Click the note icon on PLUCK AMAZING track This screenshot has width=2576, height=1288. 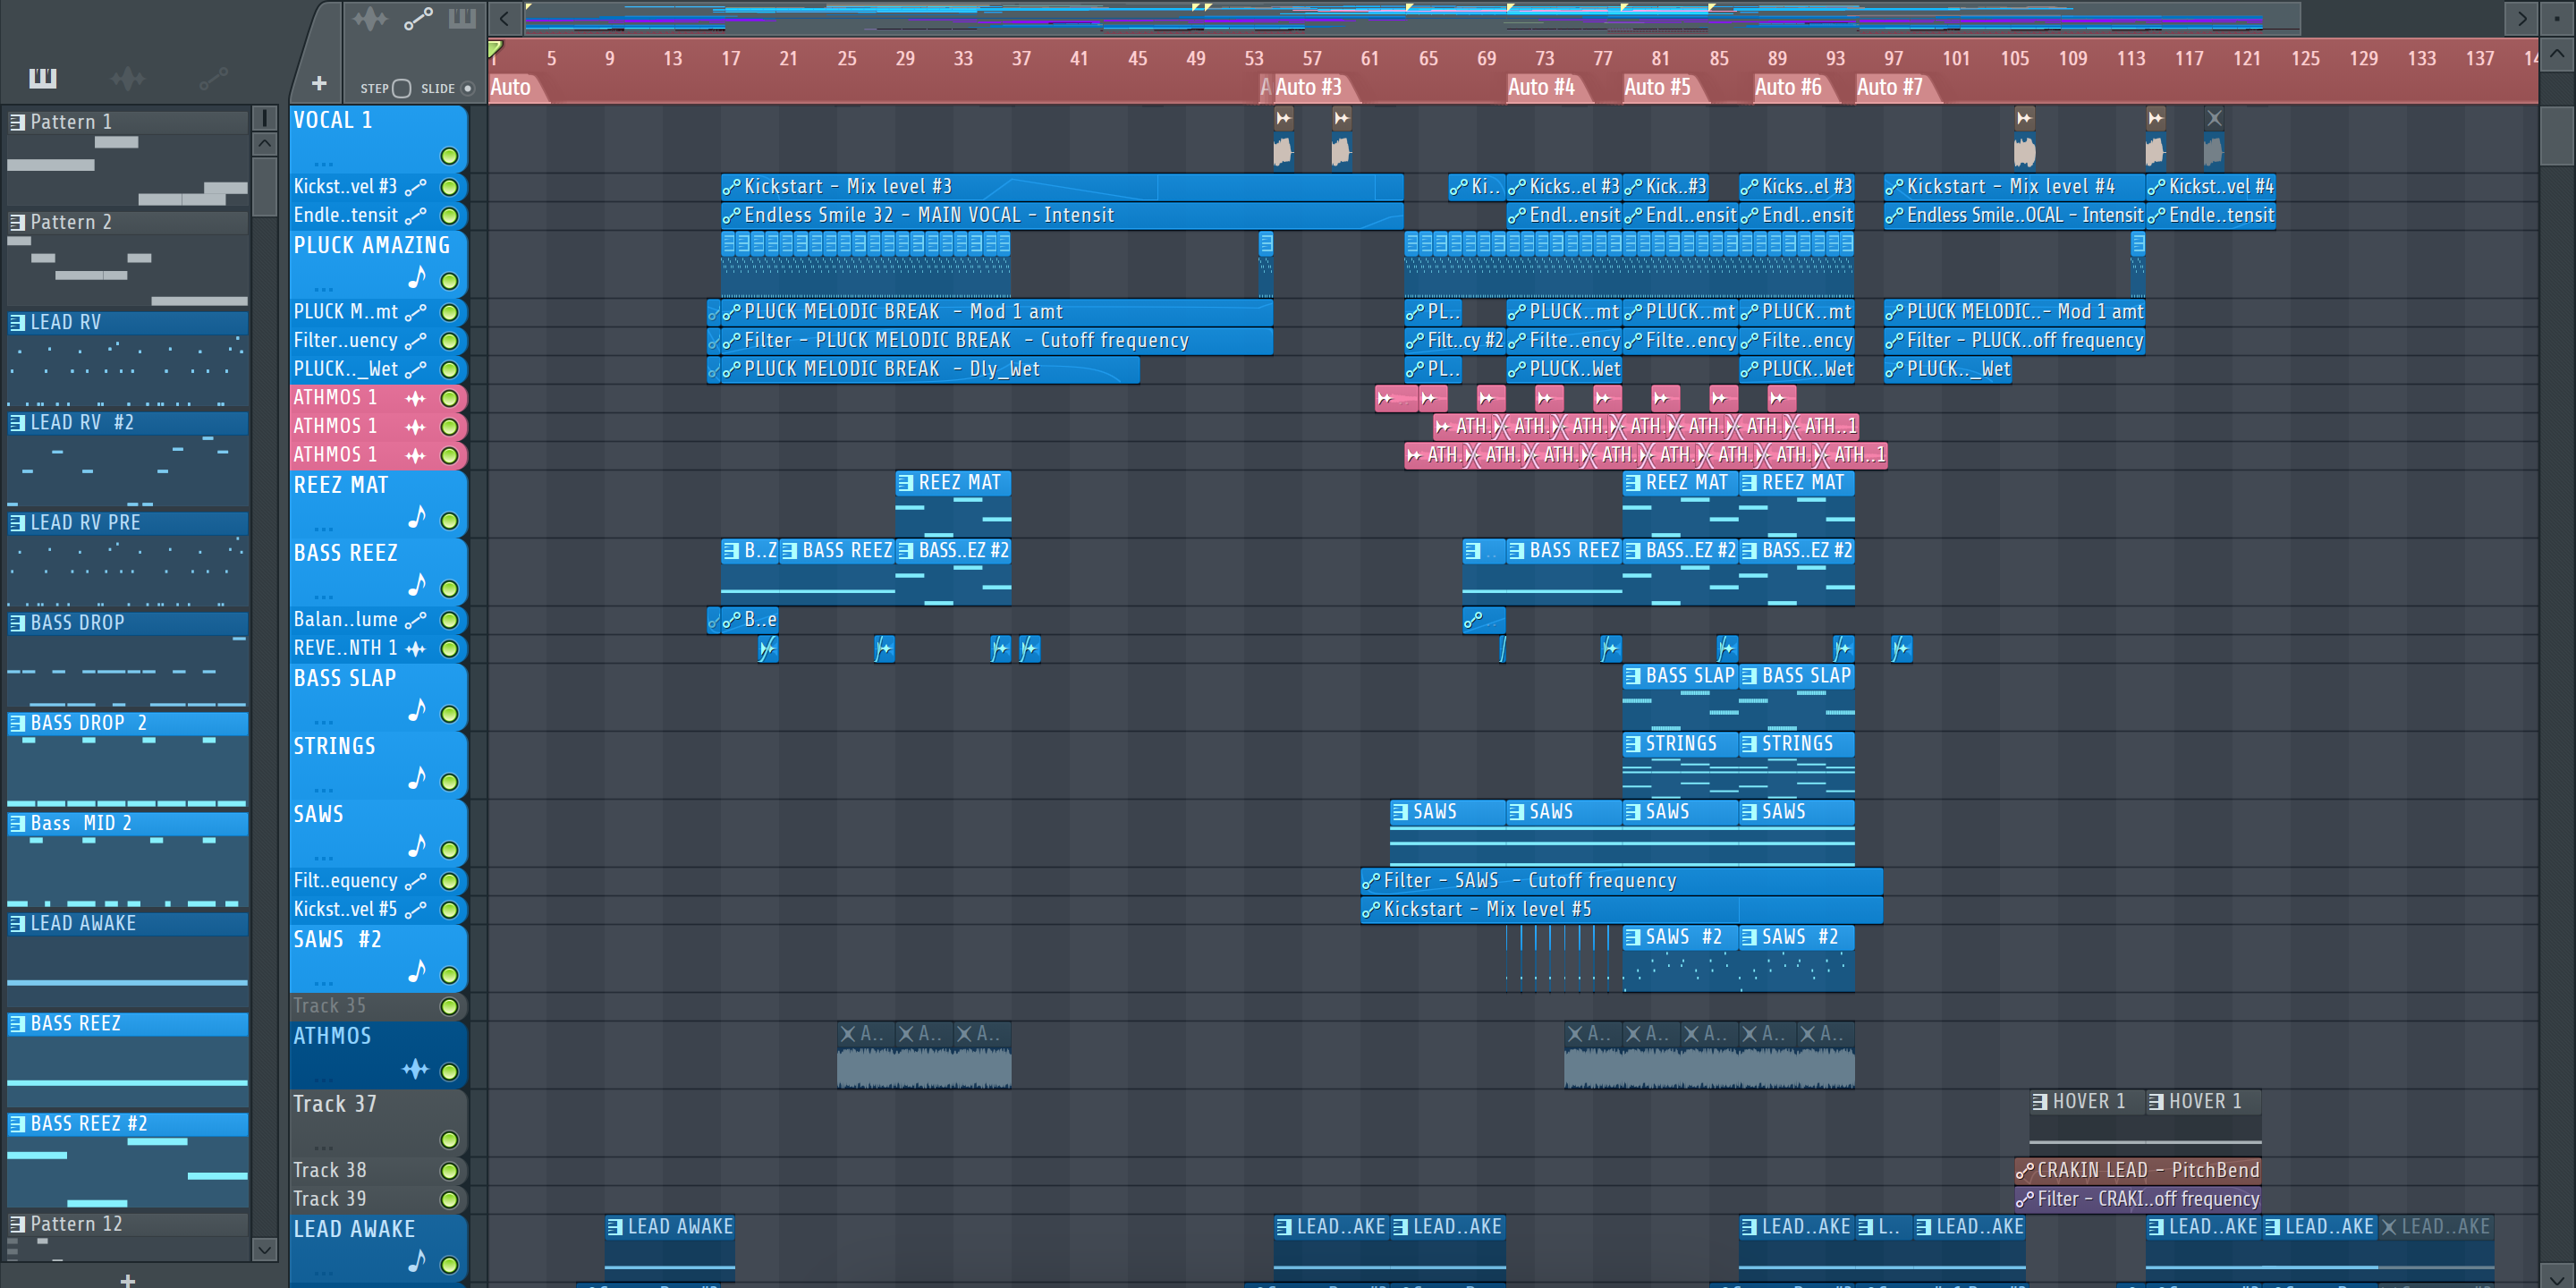coord(417,277)
